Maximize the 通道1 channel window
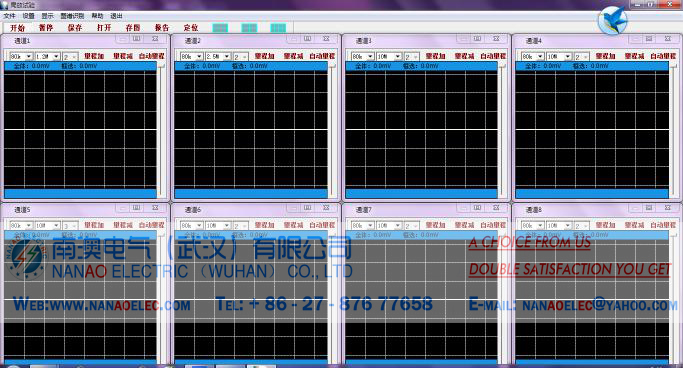Viewport: 683px width, 368px height. 137,39
